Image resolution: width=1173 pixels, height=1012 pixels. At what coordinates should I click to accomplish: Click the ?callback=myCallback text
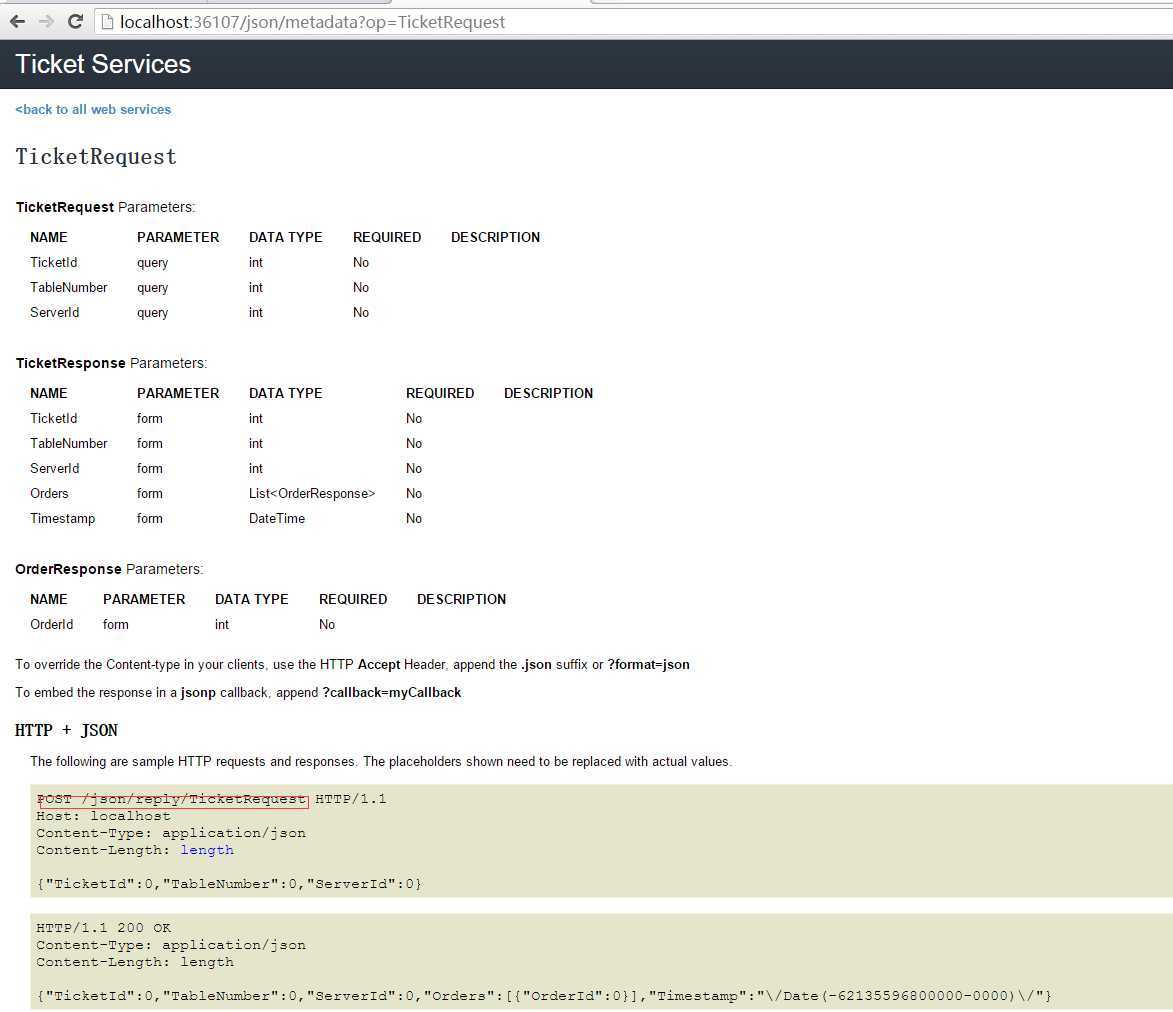[x=392, y=693]
